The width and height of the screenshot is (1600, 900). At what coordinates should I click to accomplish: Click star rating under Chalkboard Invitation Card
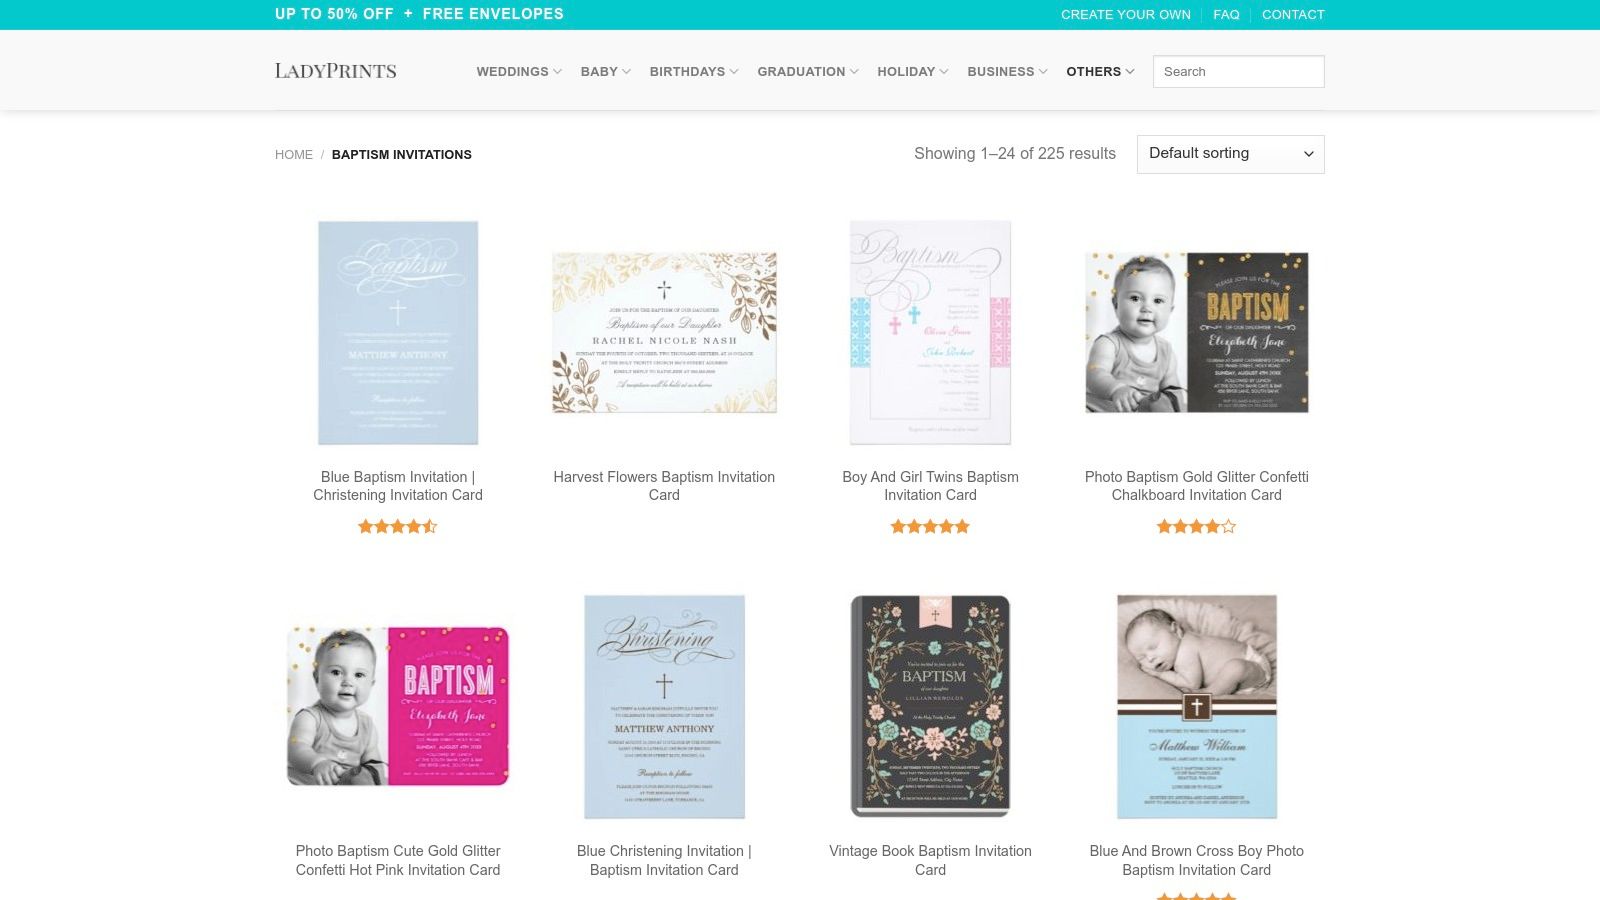(1197, 527)
